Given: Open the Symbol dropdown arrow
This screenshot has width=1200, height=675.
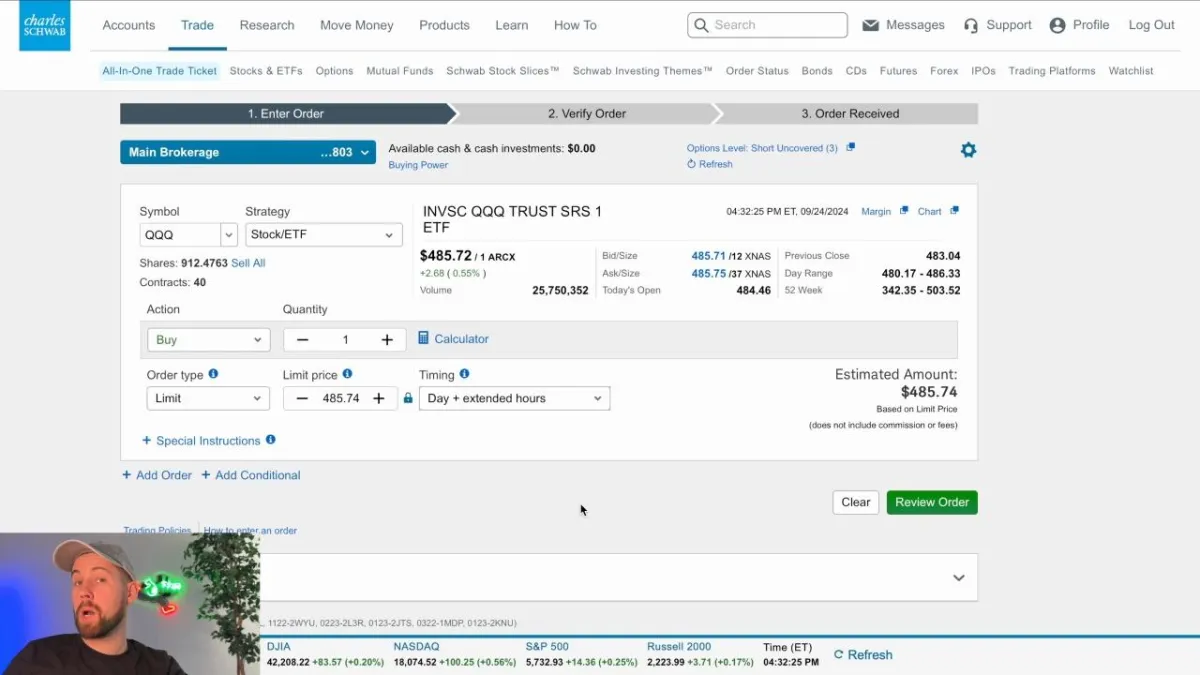Looking at the screenshot, I should (x=227, y=235).
